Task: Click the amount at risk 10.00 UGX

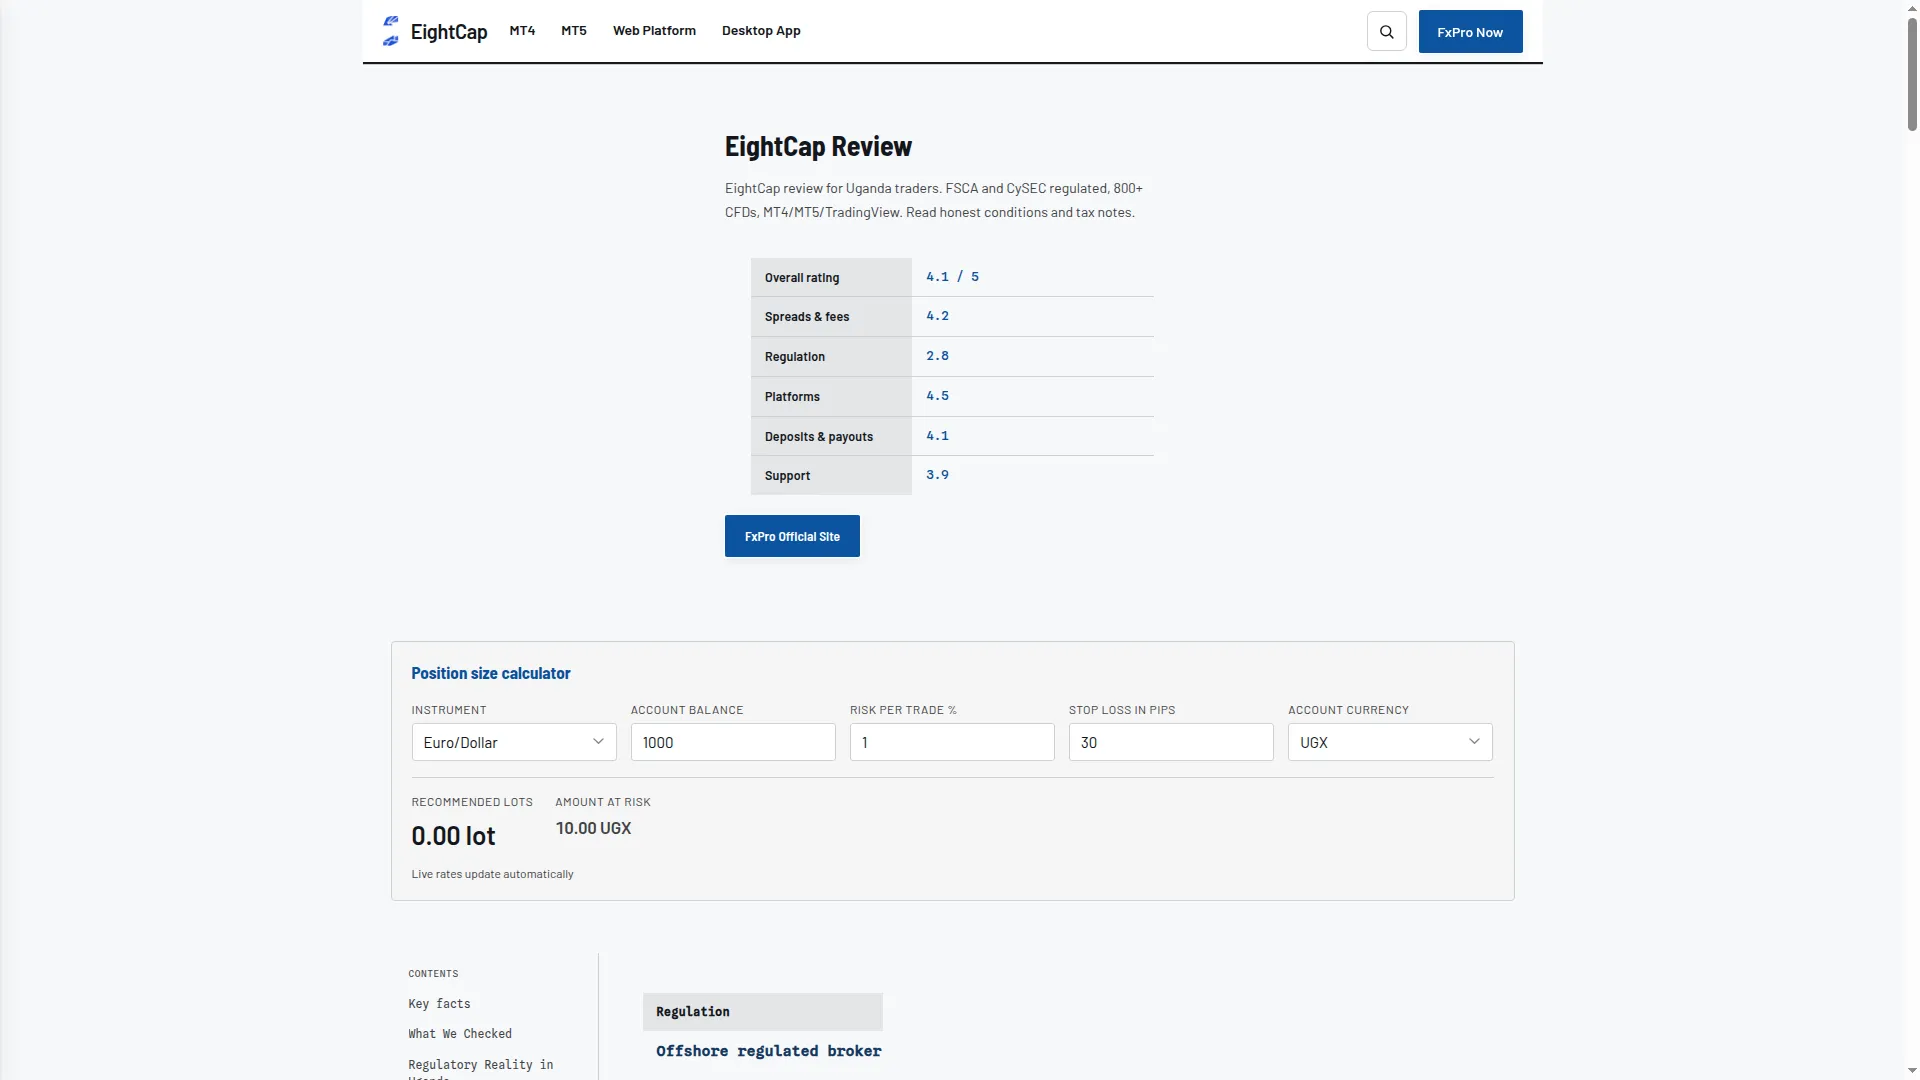Action: point(593,828)
